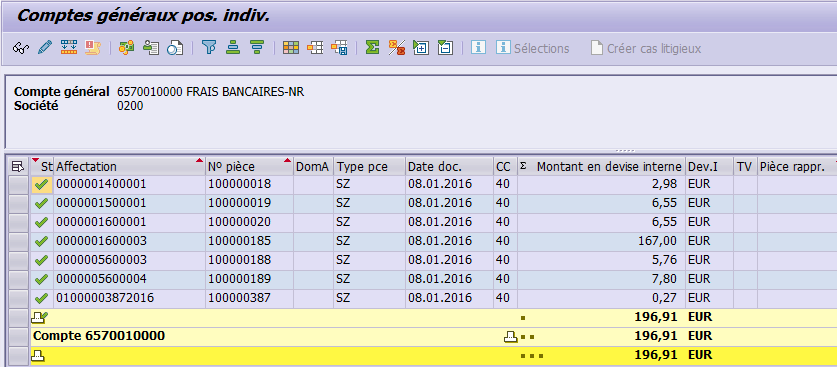Click the Société value 0200
This screenshot has width=837, height=367.
click(x=130, y=106)
